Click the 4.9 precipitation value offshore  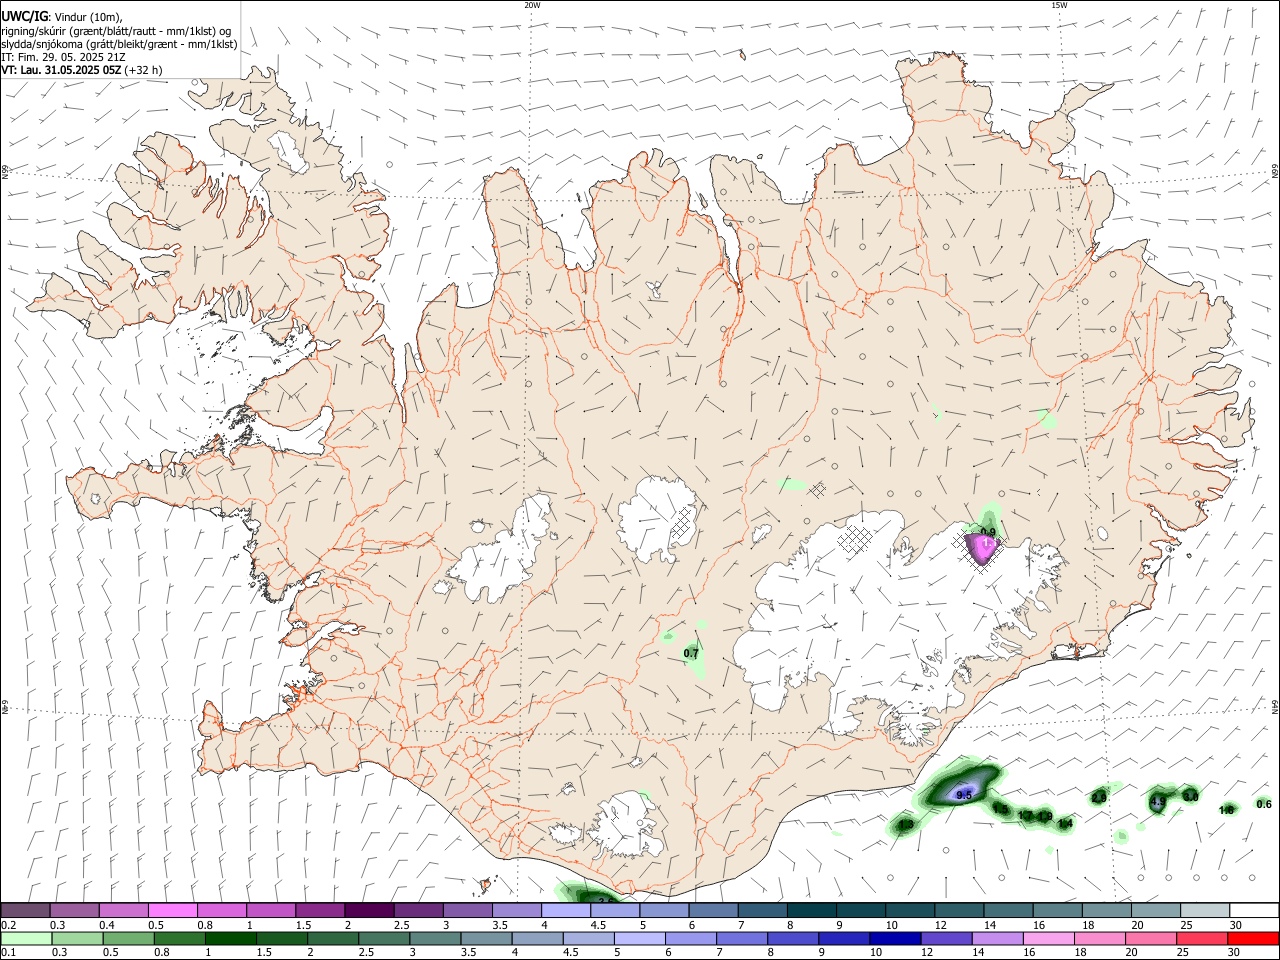1158,801
